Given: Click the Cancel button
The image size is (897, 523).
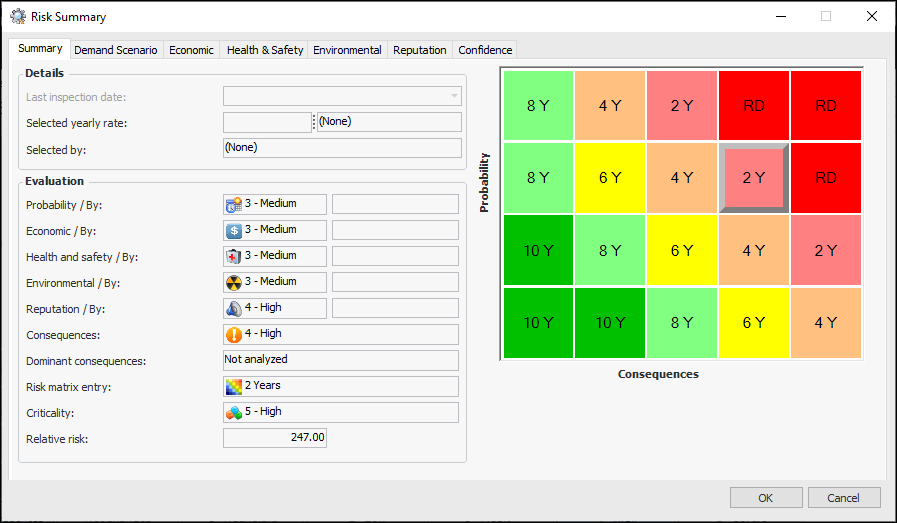Looking at the screenshot, I should coord(844,498).
